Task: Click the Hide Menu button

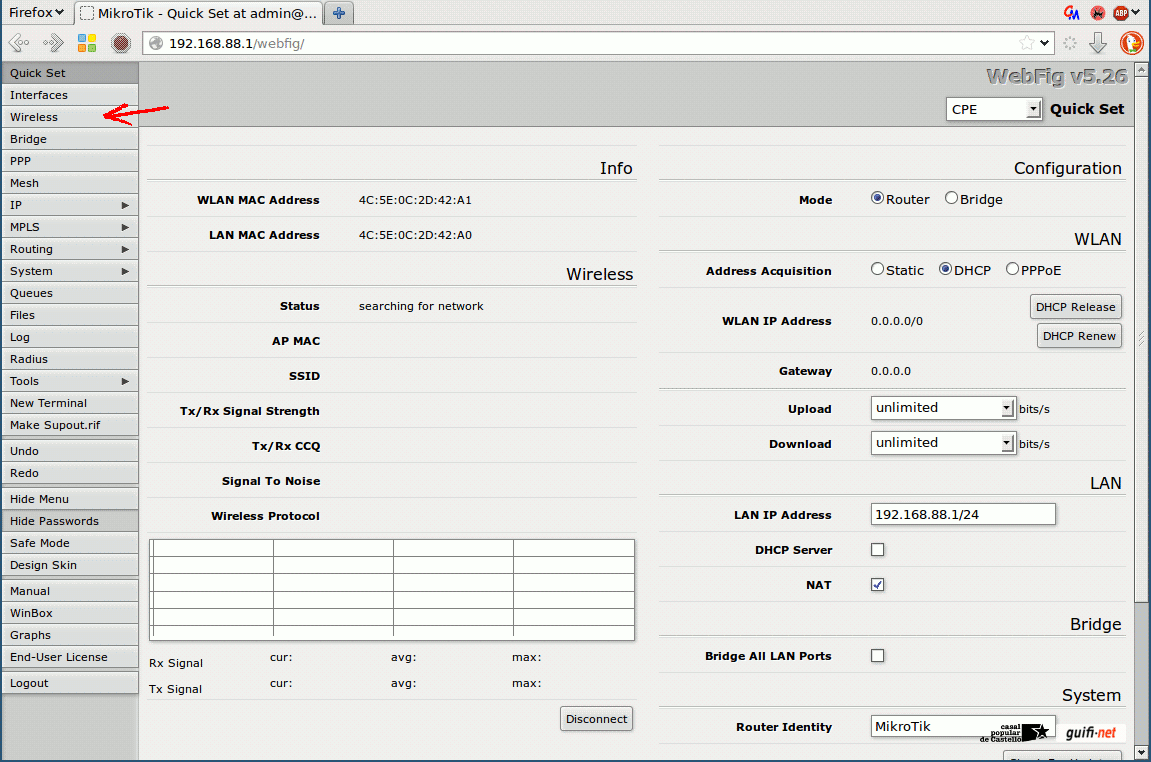Action: 69,498
